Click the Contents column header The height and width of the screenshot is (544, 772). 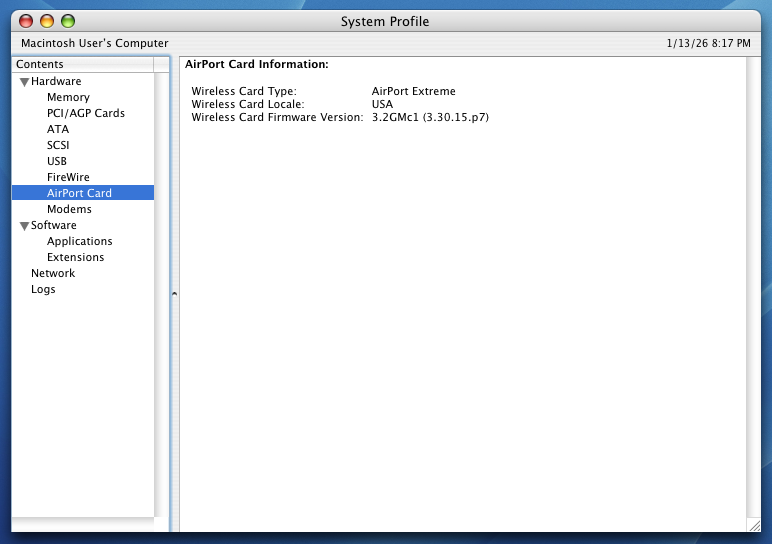(x=83, y=64)
